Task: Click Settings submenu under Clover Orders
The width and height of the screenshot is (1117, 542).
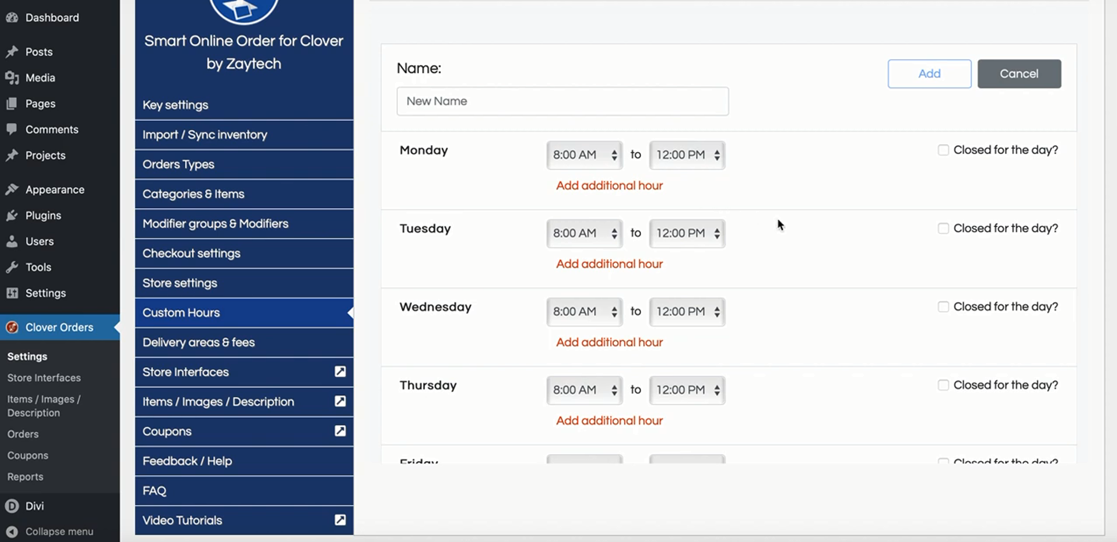Action: click(27, 357)
